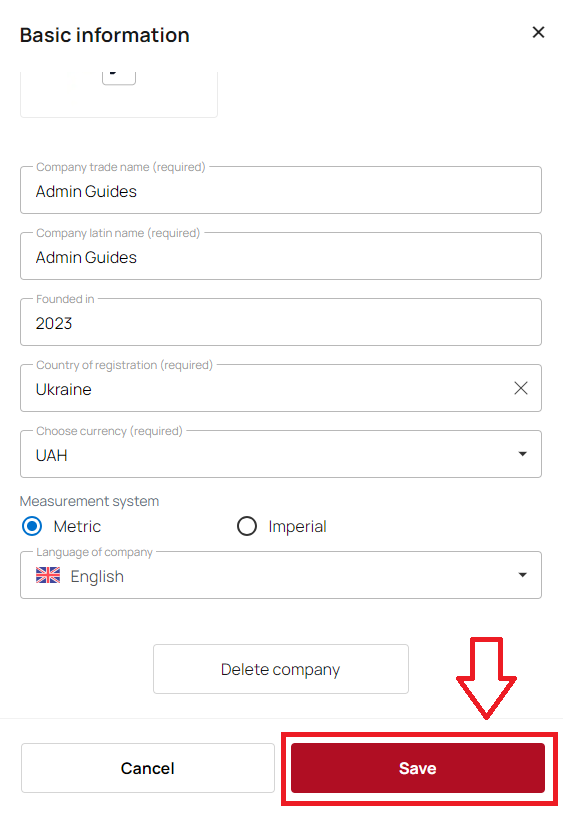This screenshot has width=574, height=825.
Task: Click the small logo upload icon
Action: (119, 77)
